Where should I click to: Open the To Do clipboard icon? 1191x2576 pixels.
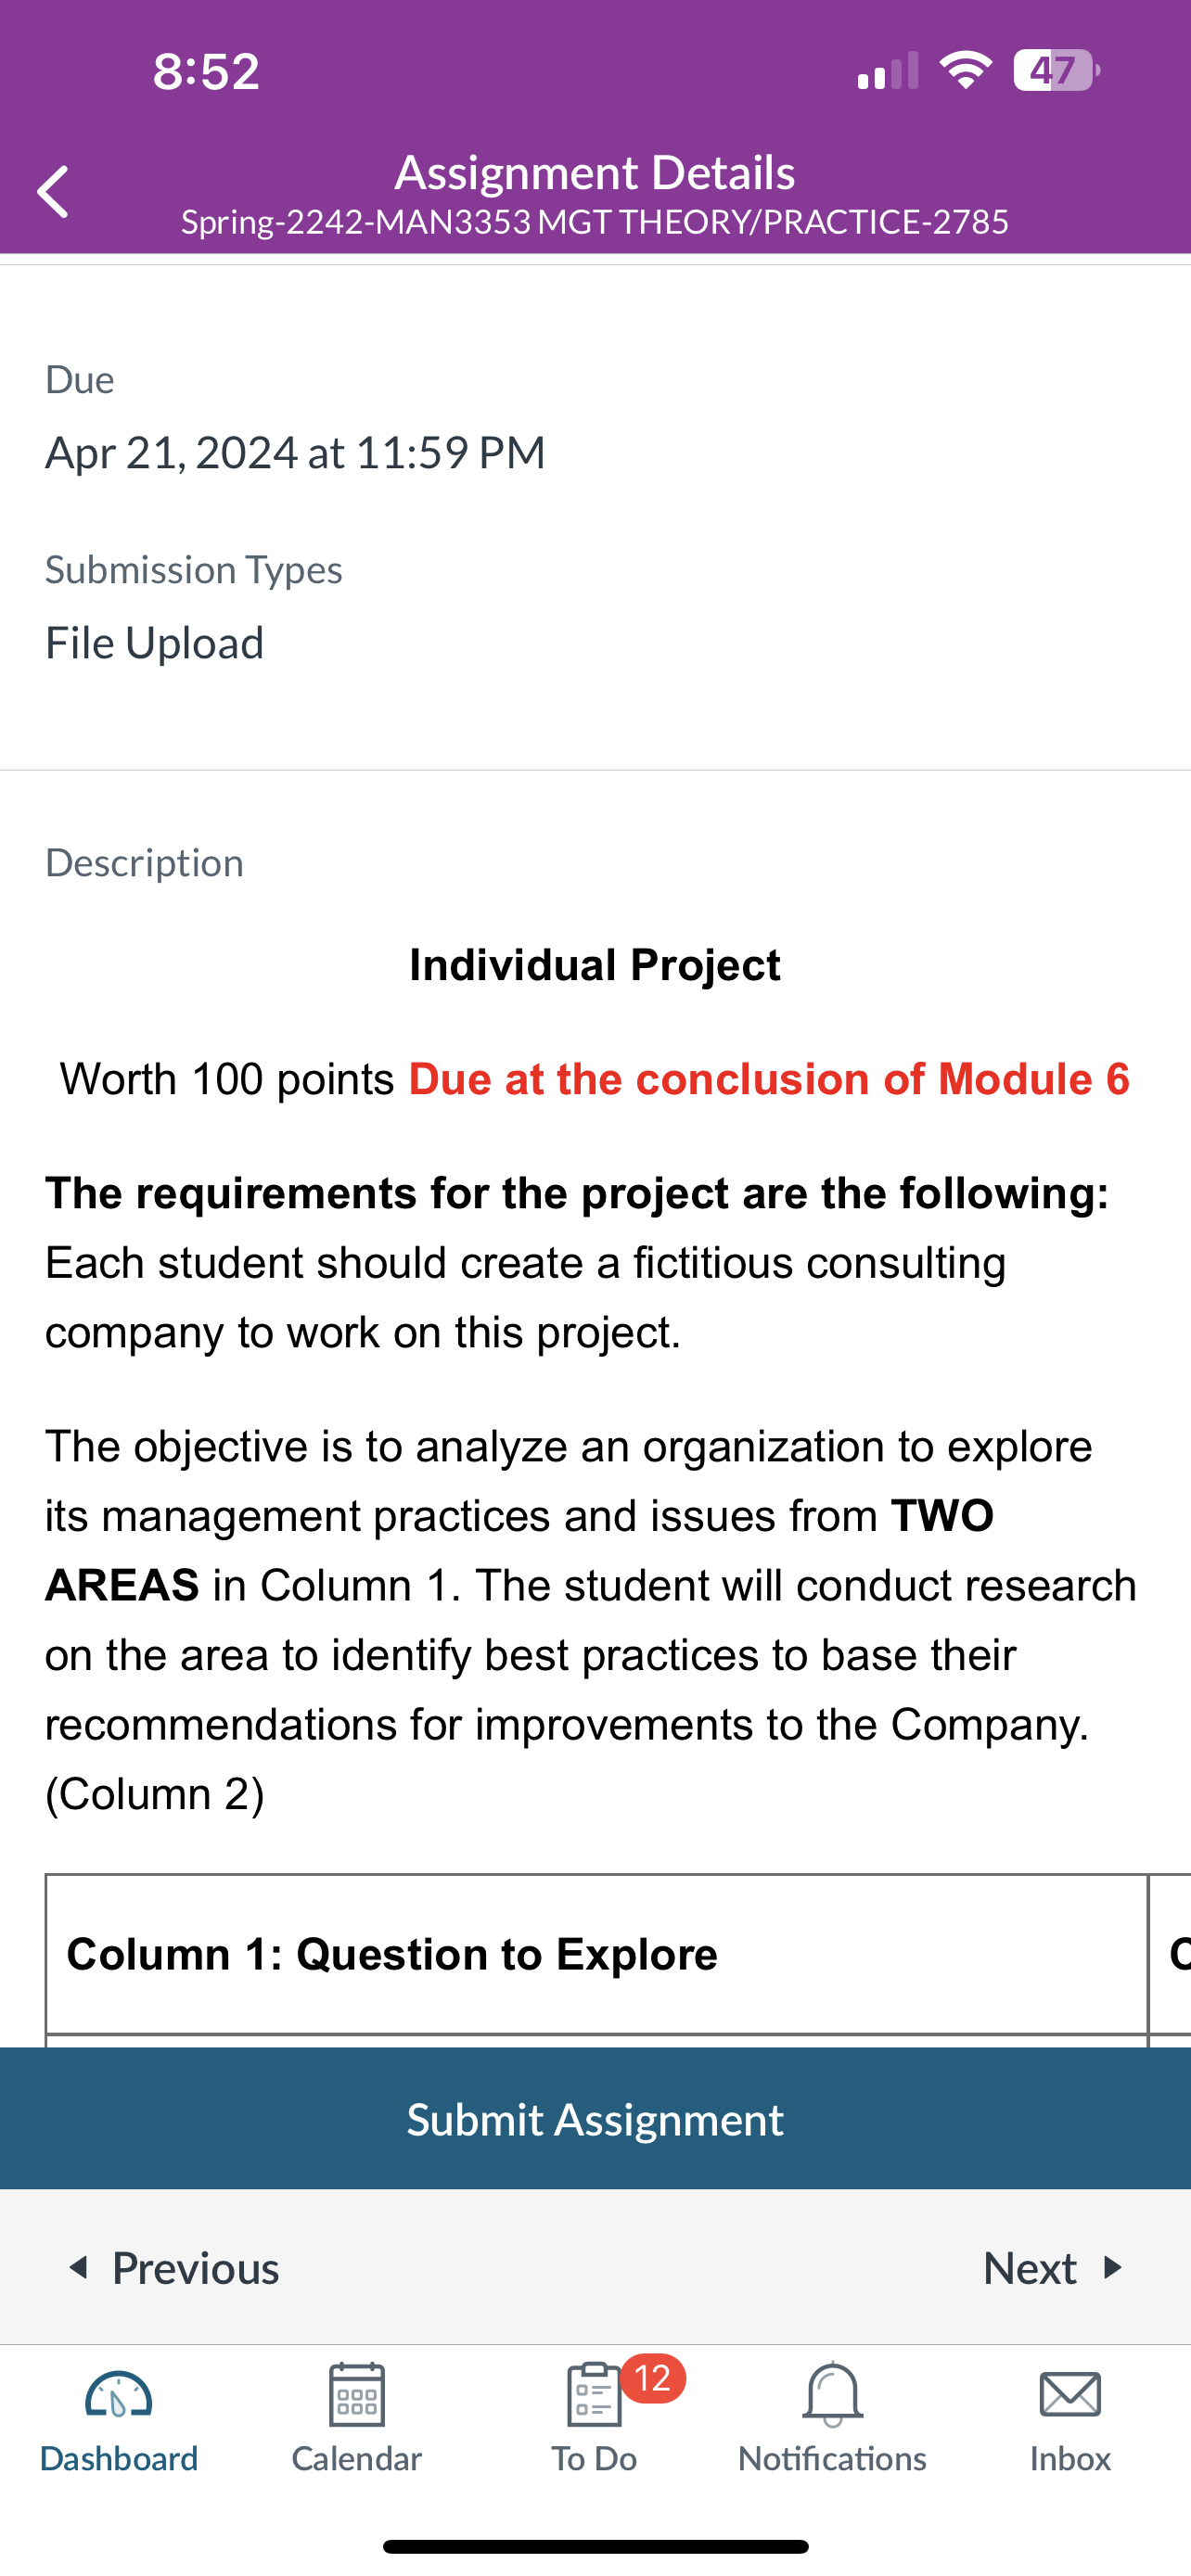(x=594, y=2394)
